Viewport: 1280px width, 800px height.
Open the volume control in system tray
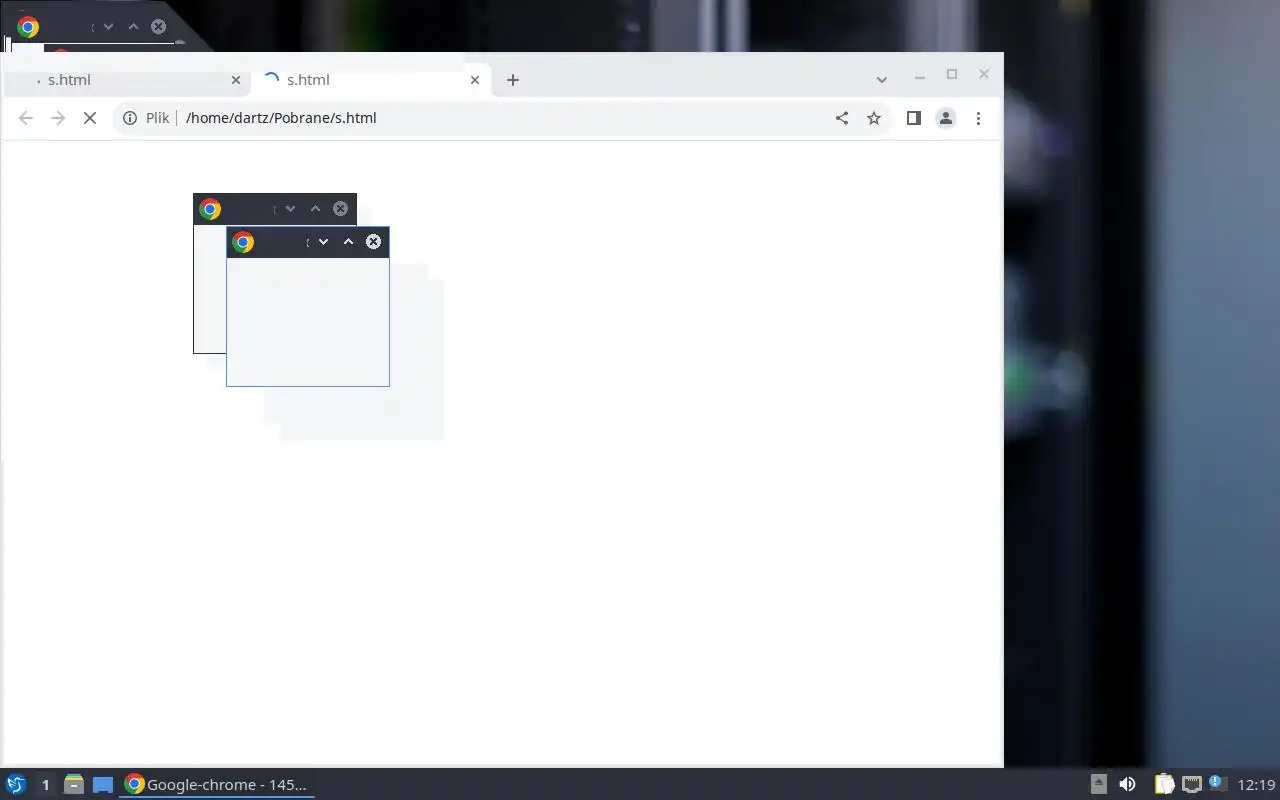[x=1127, y=784]
